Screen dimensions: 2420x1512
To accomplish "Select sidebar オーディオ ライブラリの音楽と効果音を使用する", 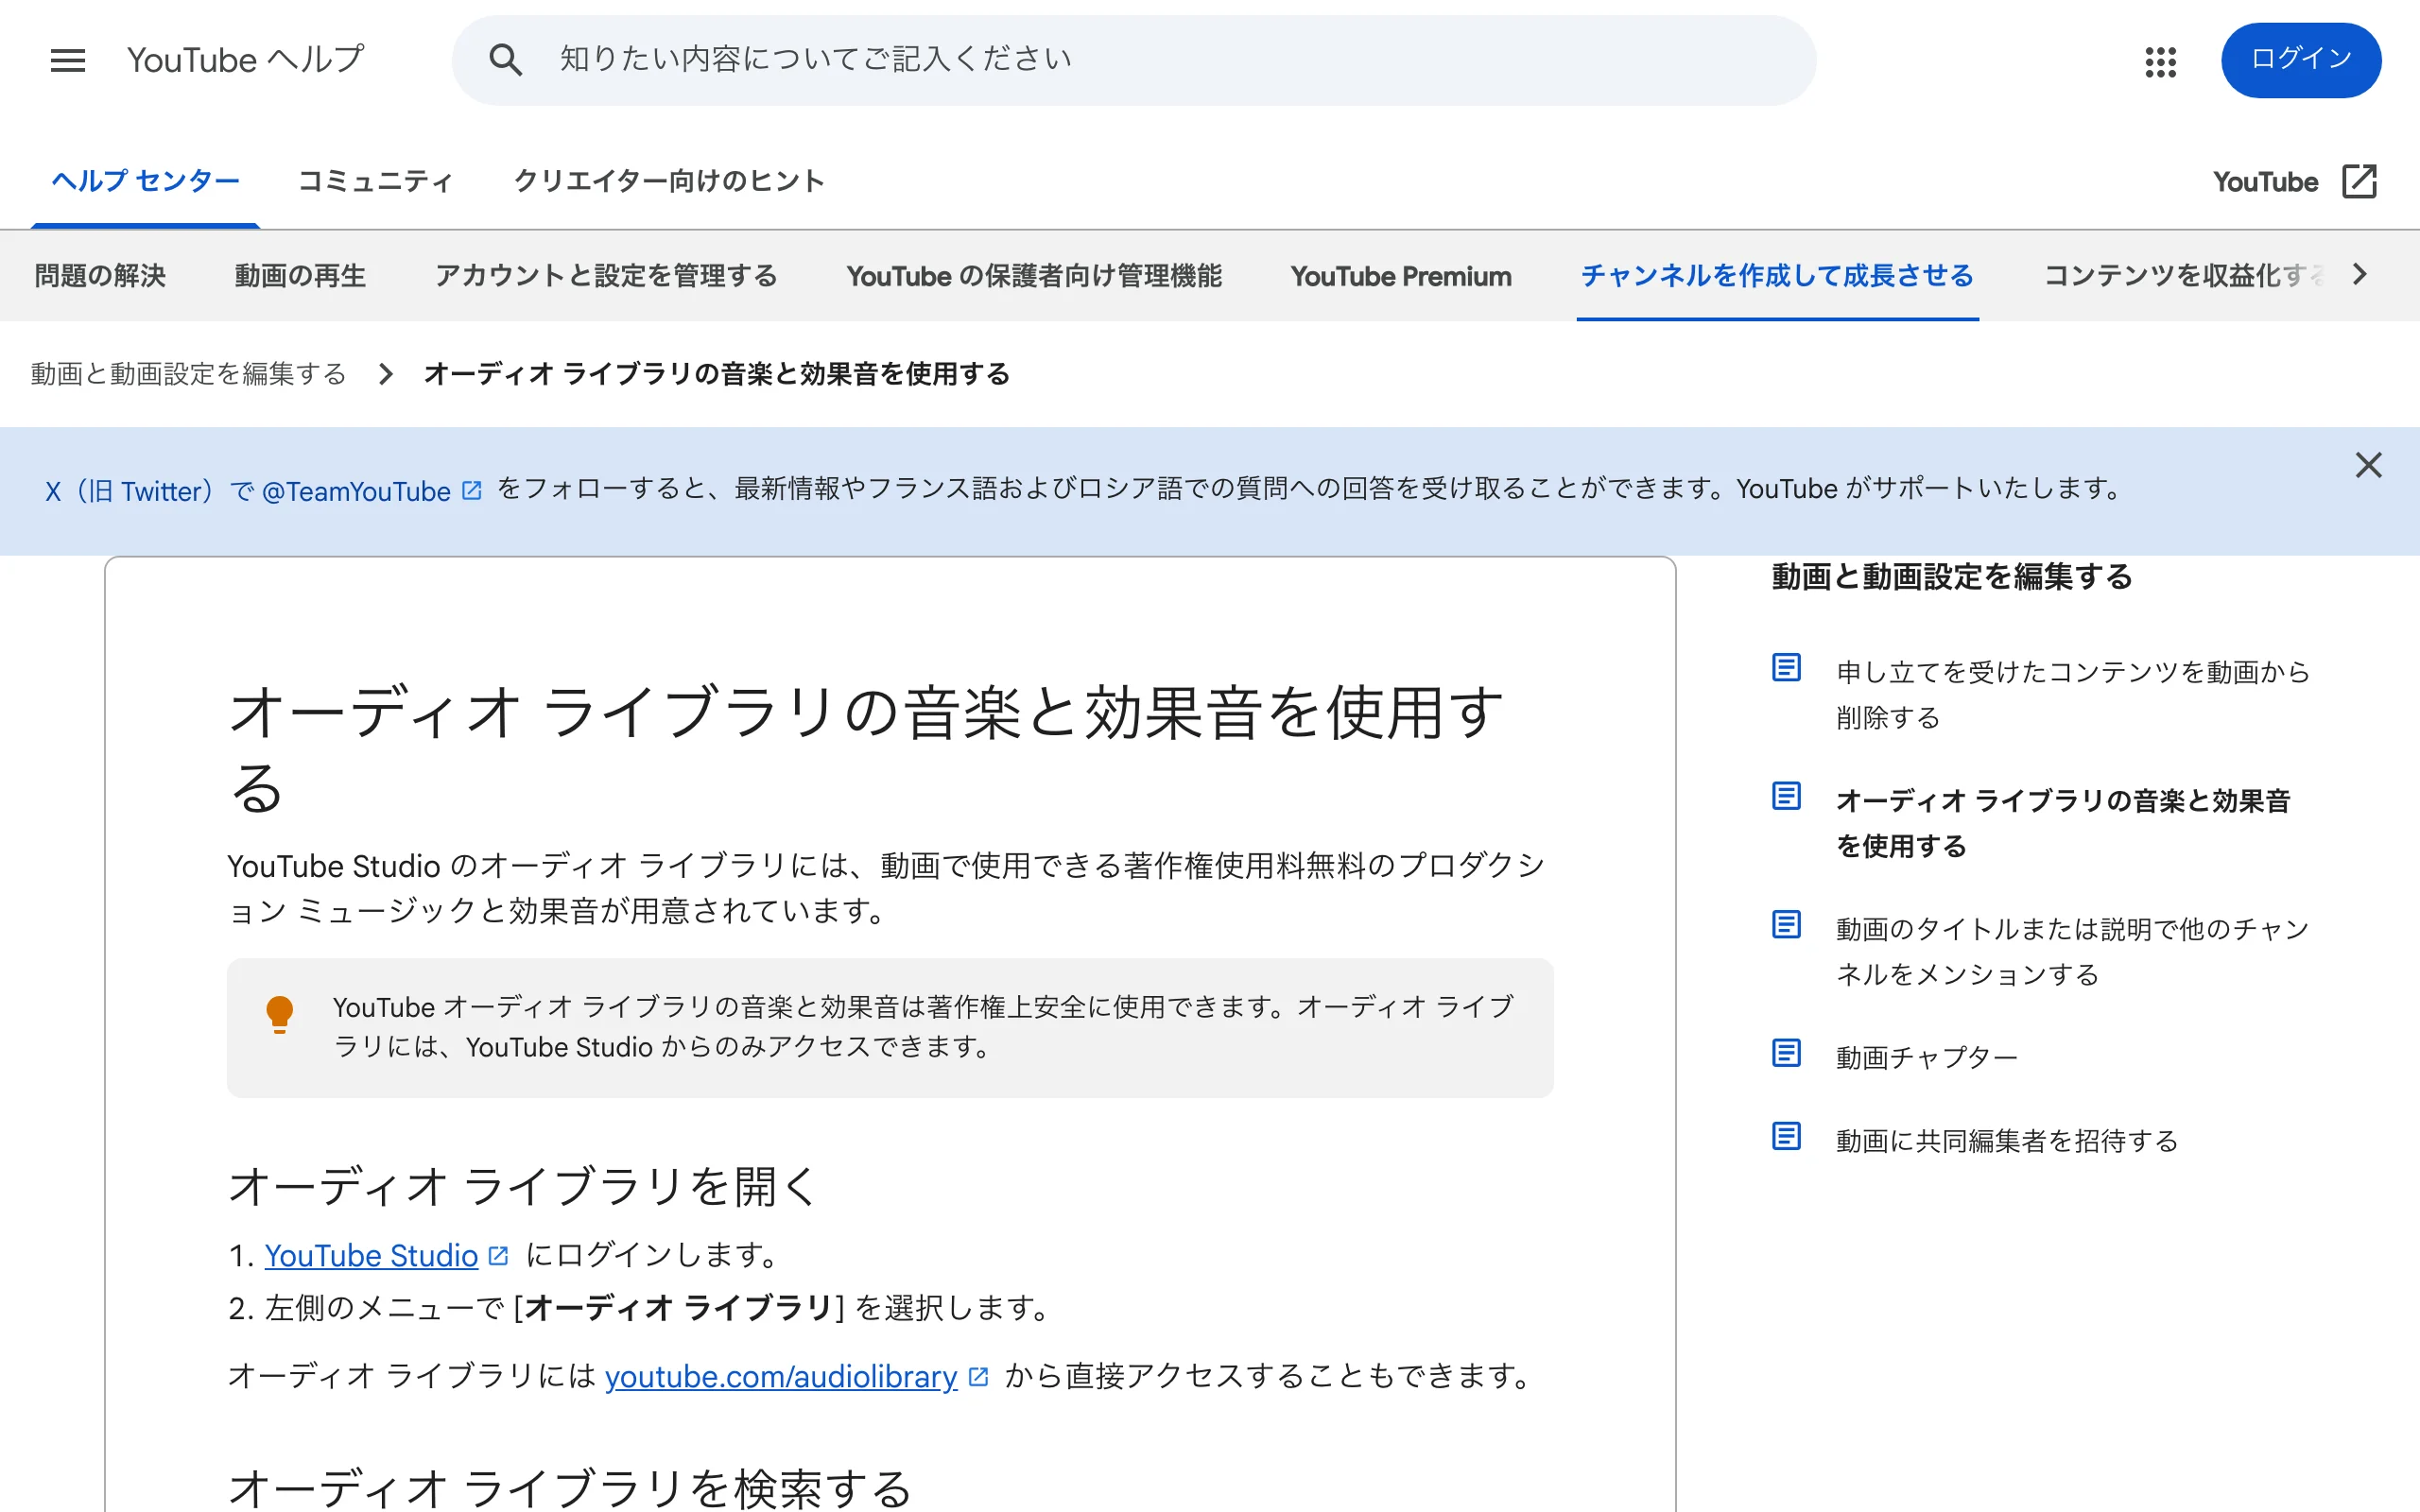I will point(2063,823).
